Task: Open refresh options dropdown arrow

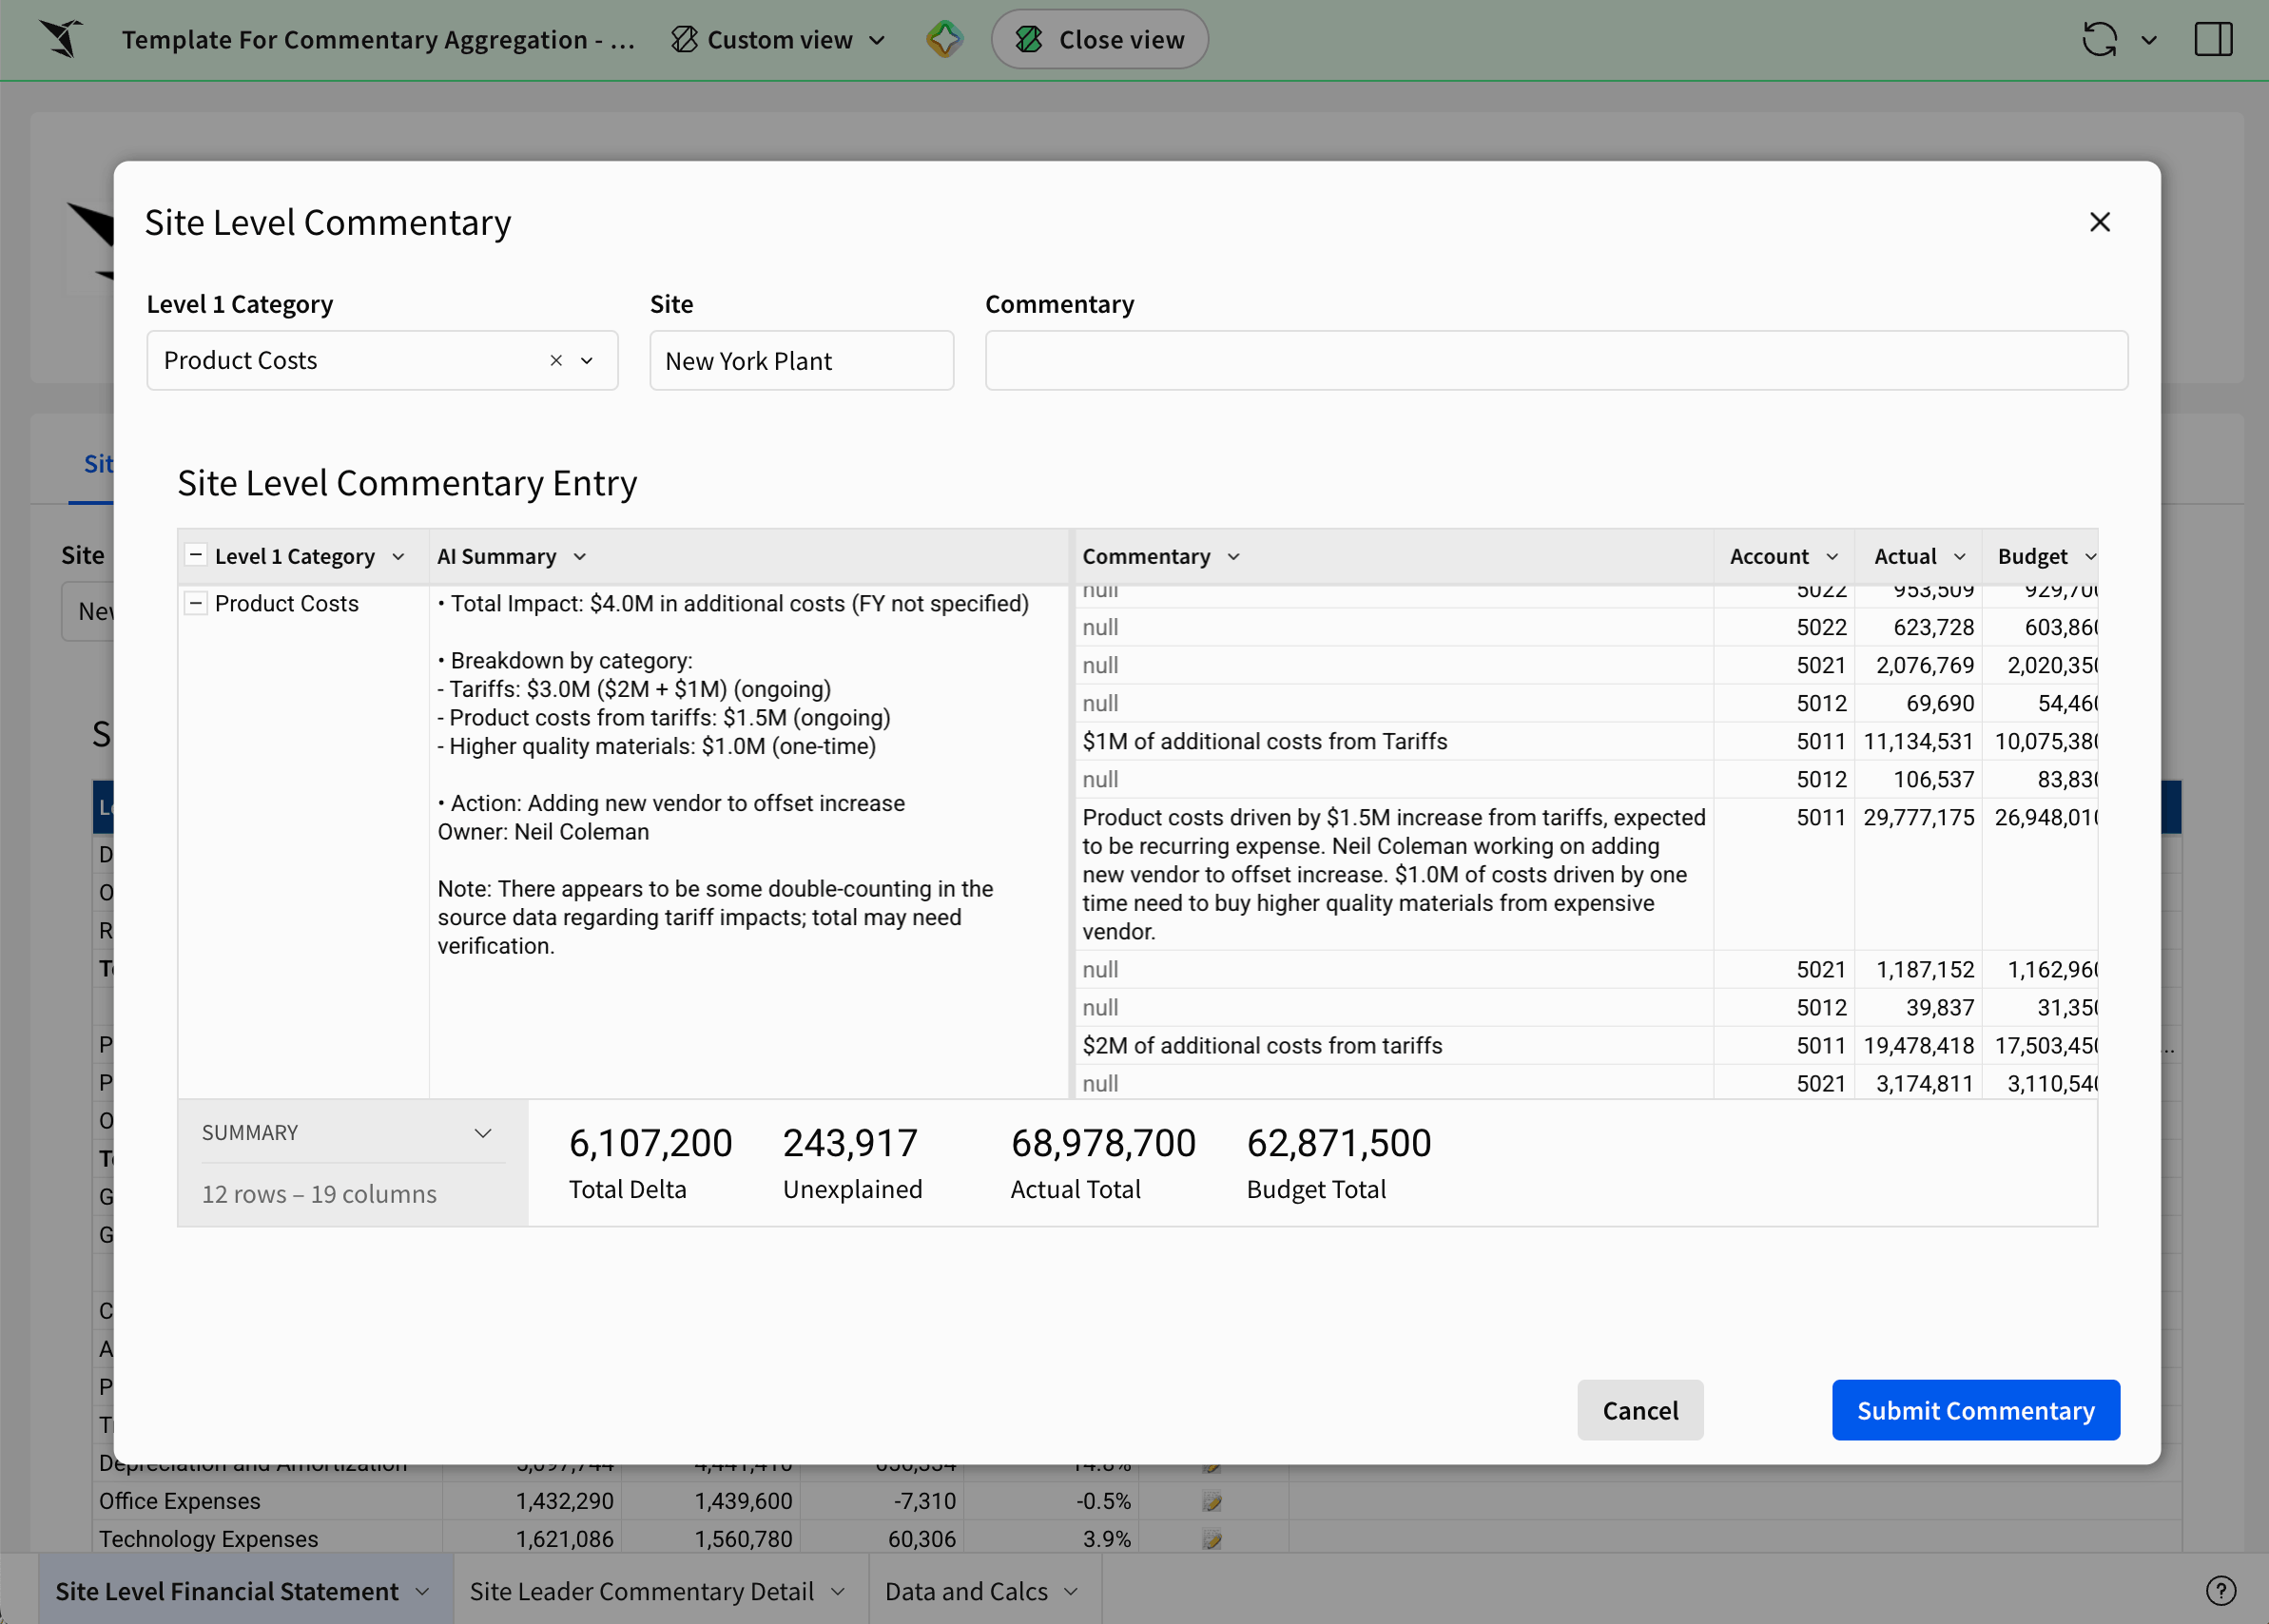Action: pos(2149,40)
